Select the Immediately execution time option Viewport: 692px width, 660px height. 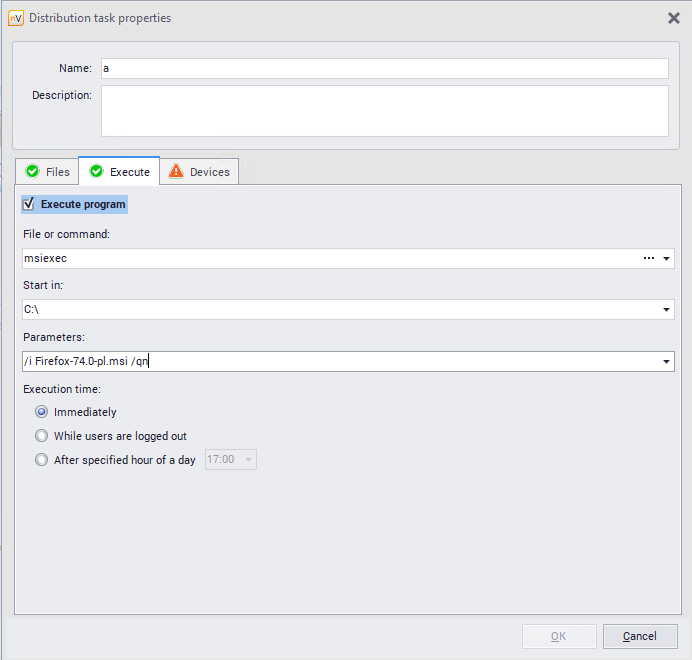pyautogui.click(x=41, y=412)
